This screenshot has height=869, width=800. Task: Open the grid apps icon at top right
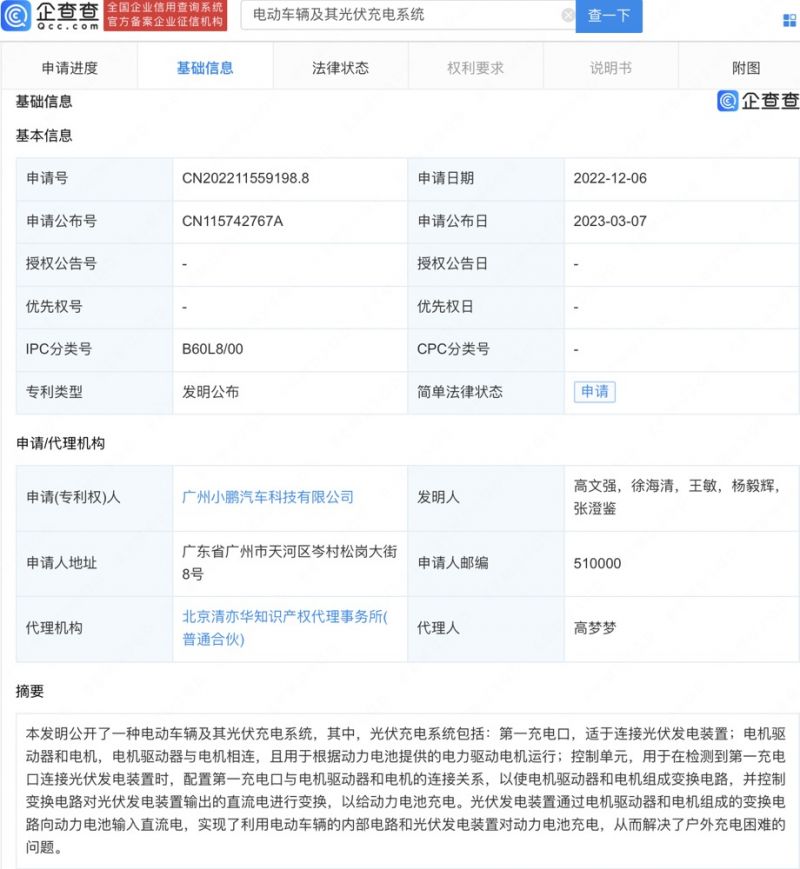pyautogui.click(x=789, y=21)
